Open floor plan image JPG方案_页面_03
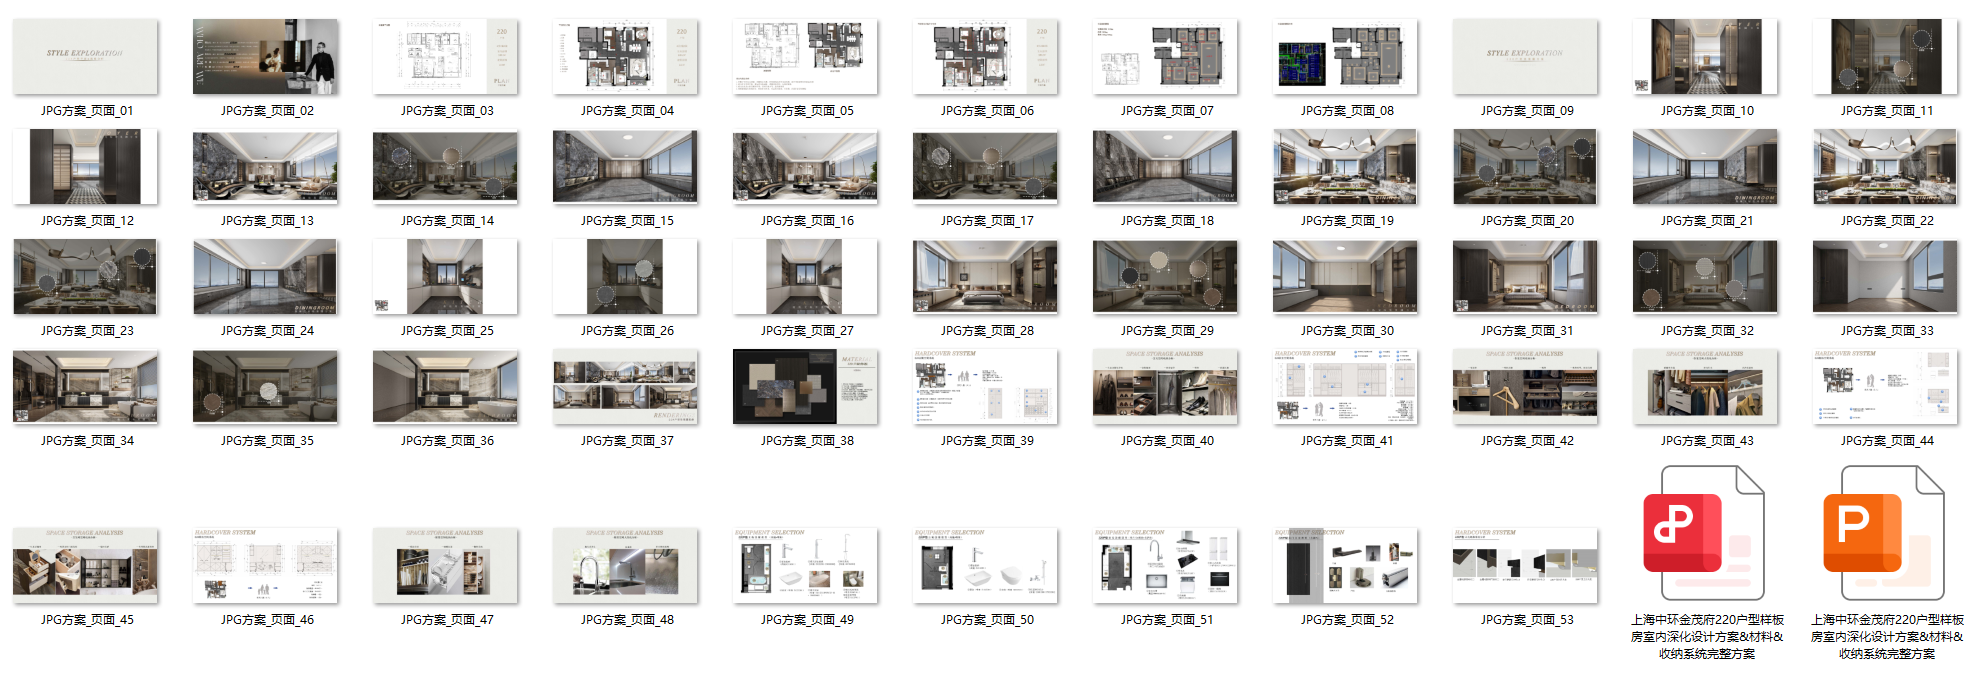Viewport: 1977px width, 683px height. (x=445, y=56)
